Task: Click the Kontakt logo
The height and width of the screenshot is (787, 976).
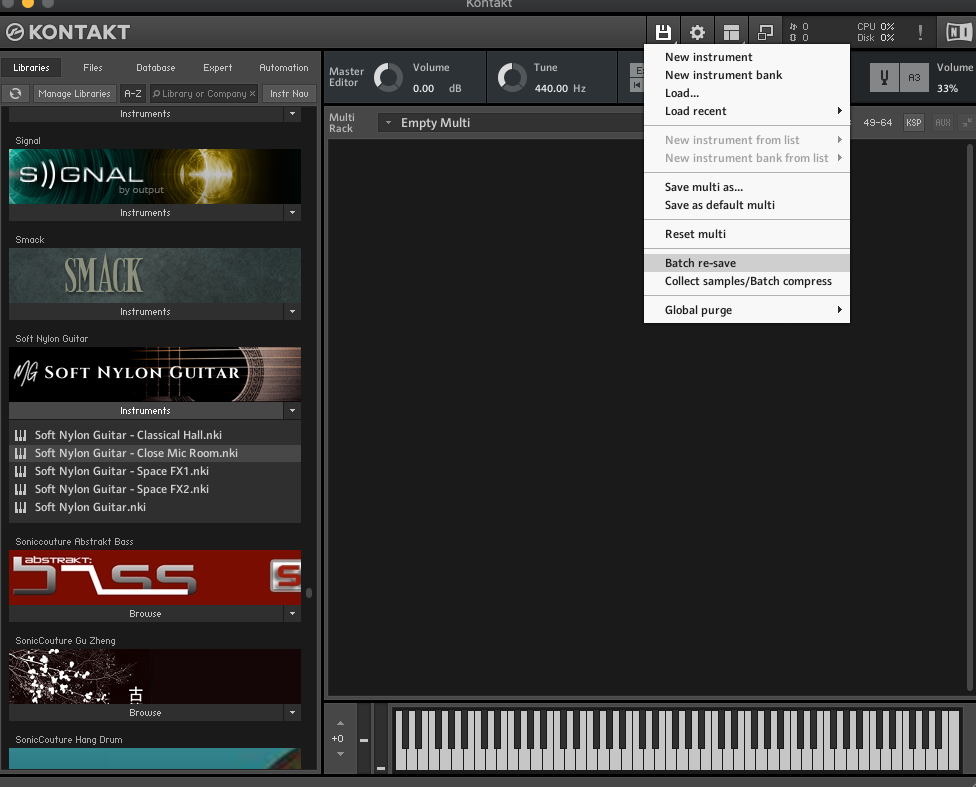Action: (68, 32)
